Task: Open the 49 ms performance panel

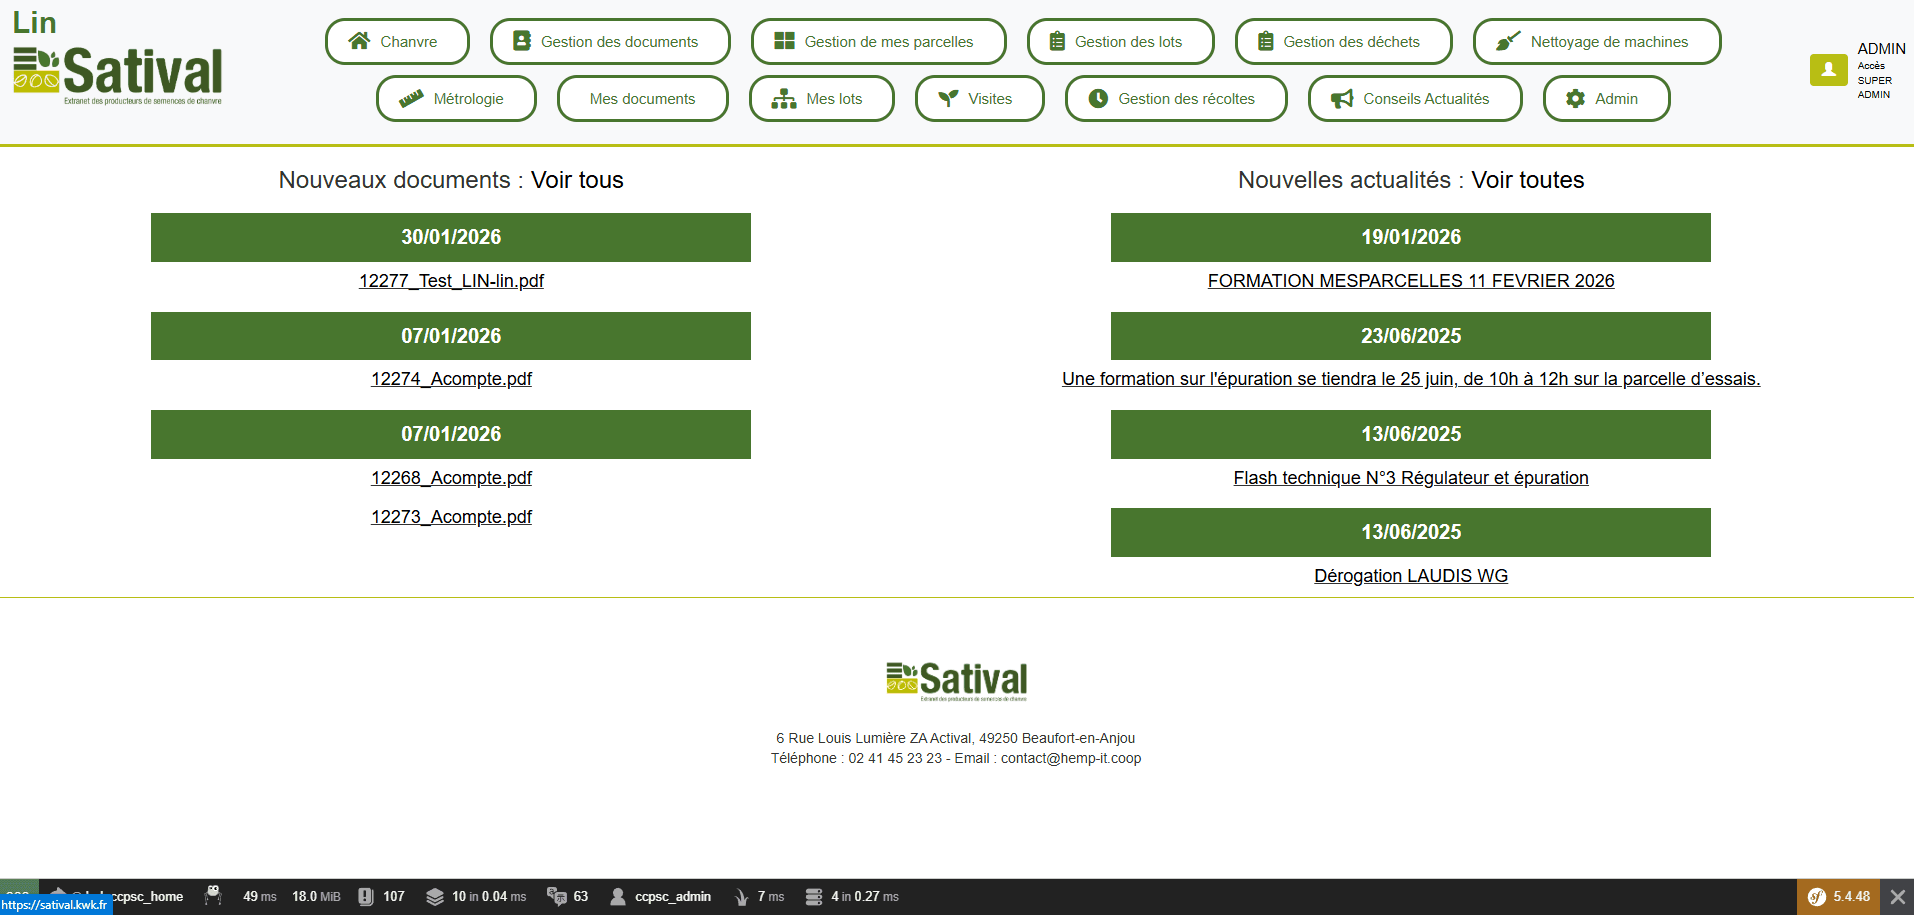Action: [260, 897]
